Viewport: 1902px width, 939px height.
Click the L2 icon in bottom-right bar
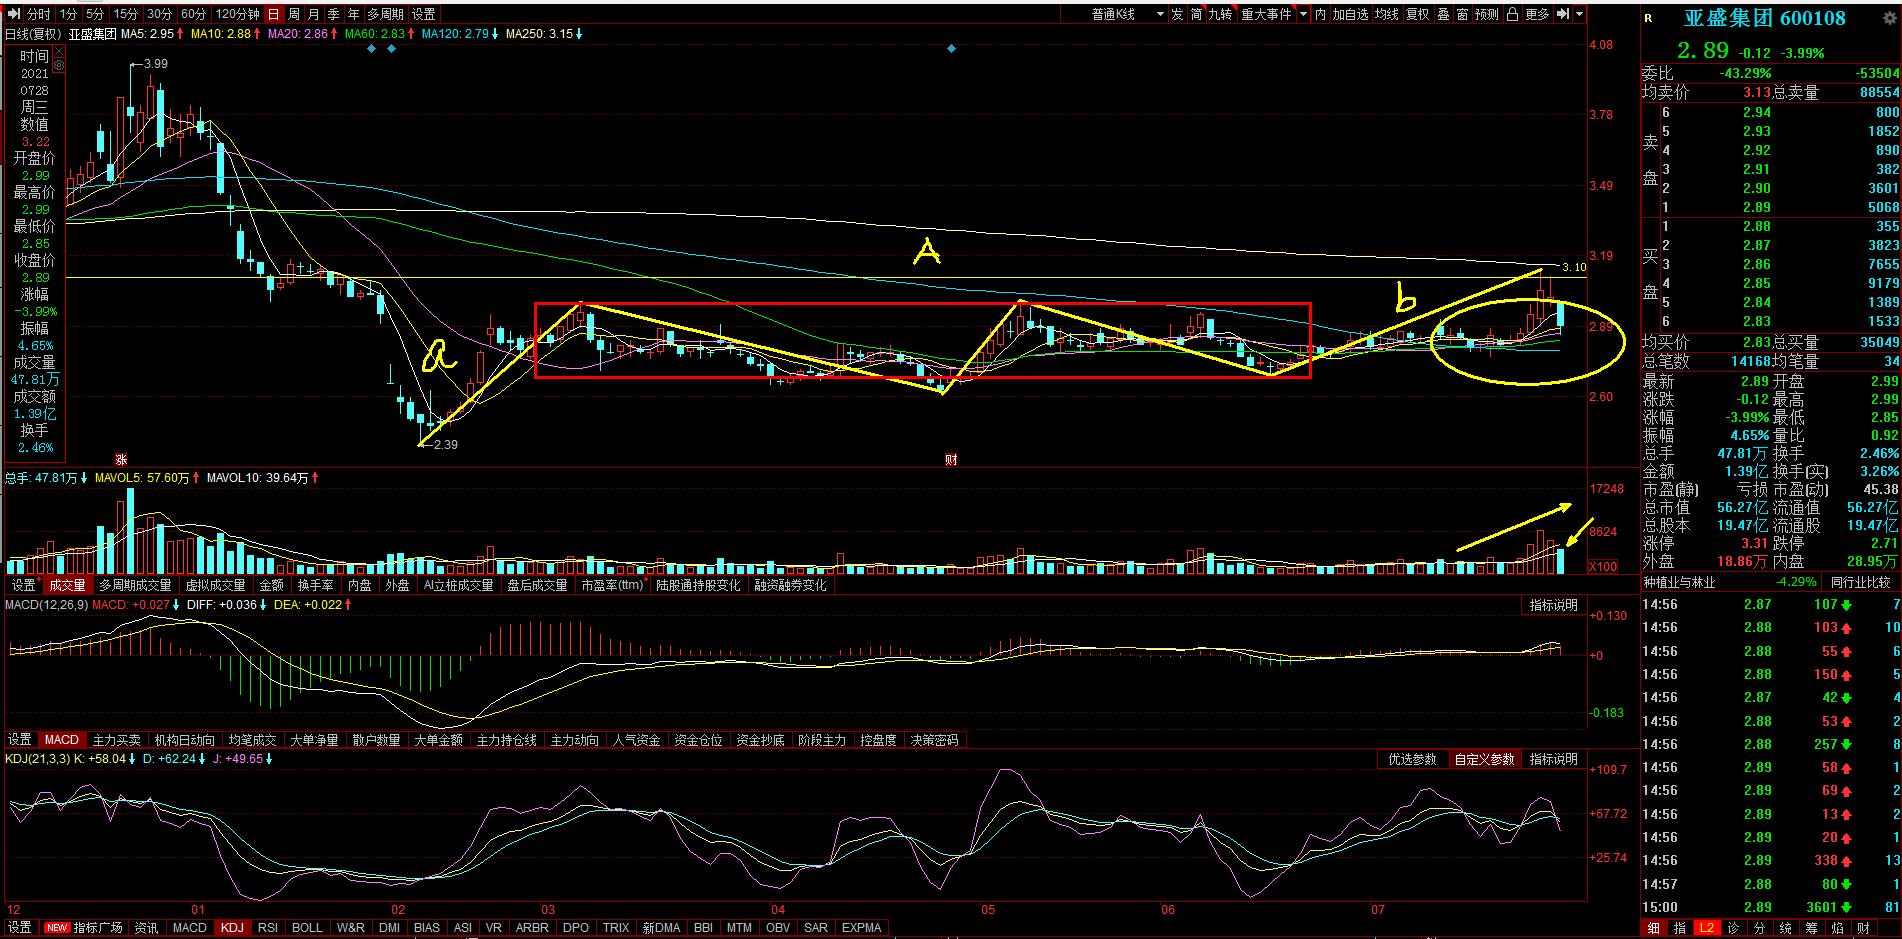tap(1706, 928)
